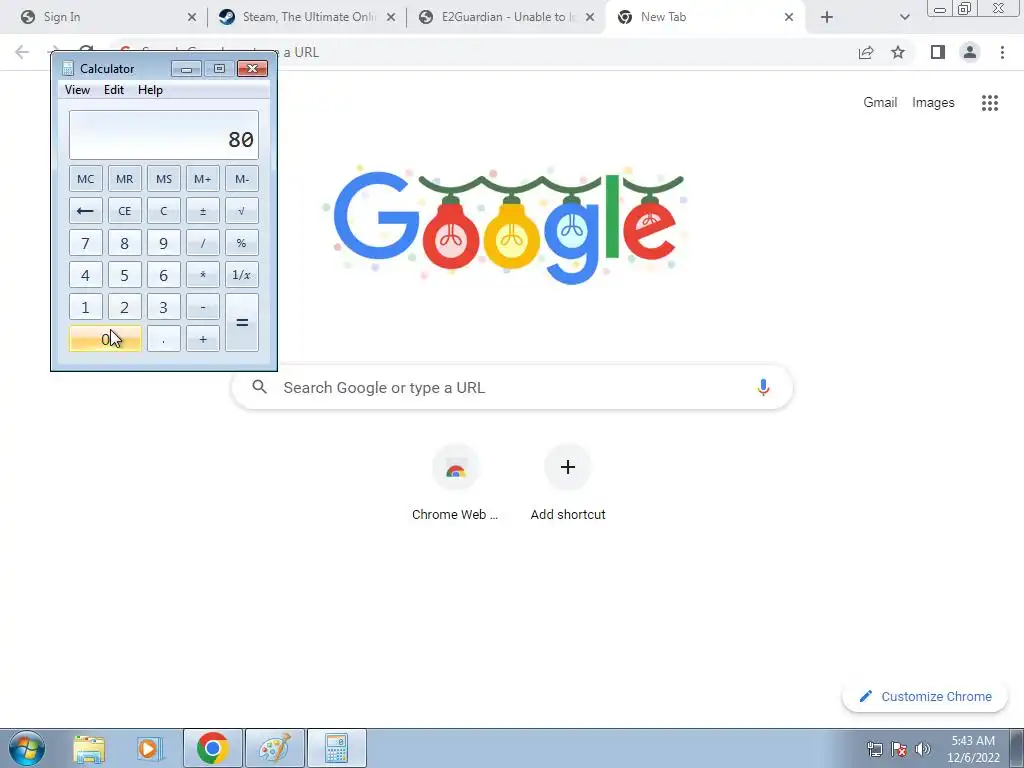Click digit 8 on the Calculator
1024x768 pixels.
(x=125, y=243)
